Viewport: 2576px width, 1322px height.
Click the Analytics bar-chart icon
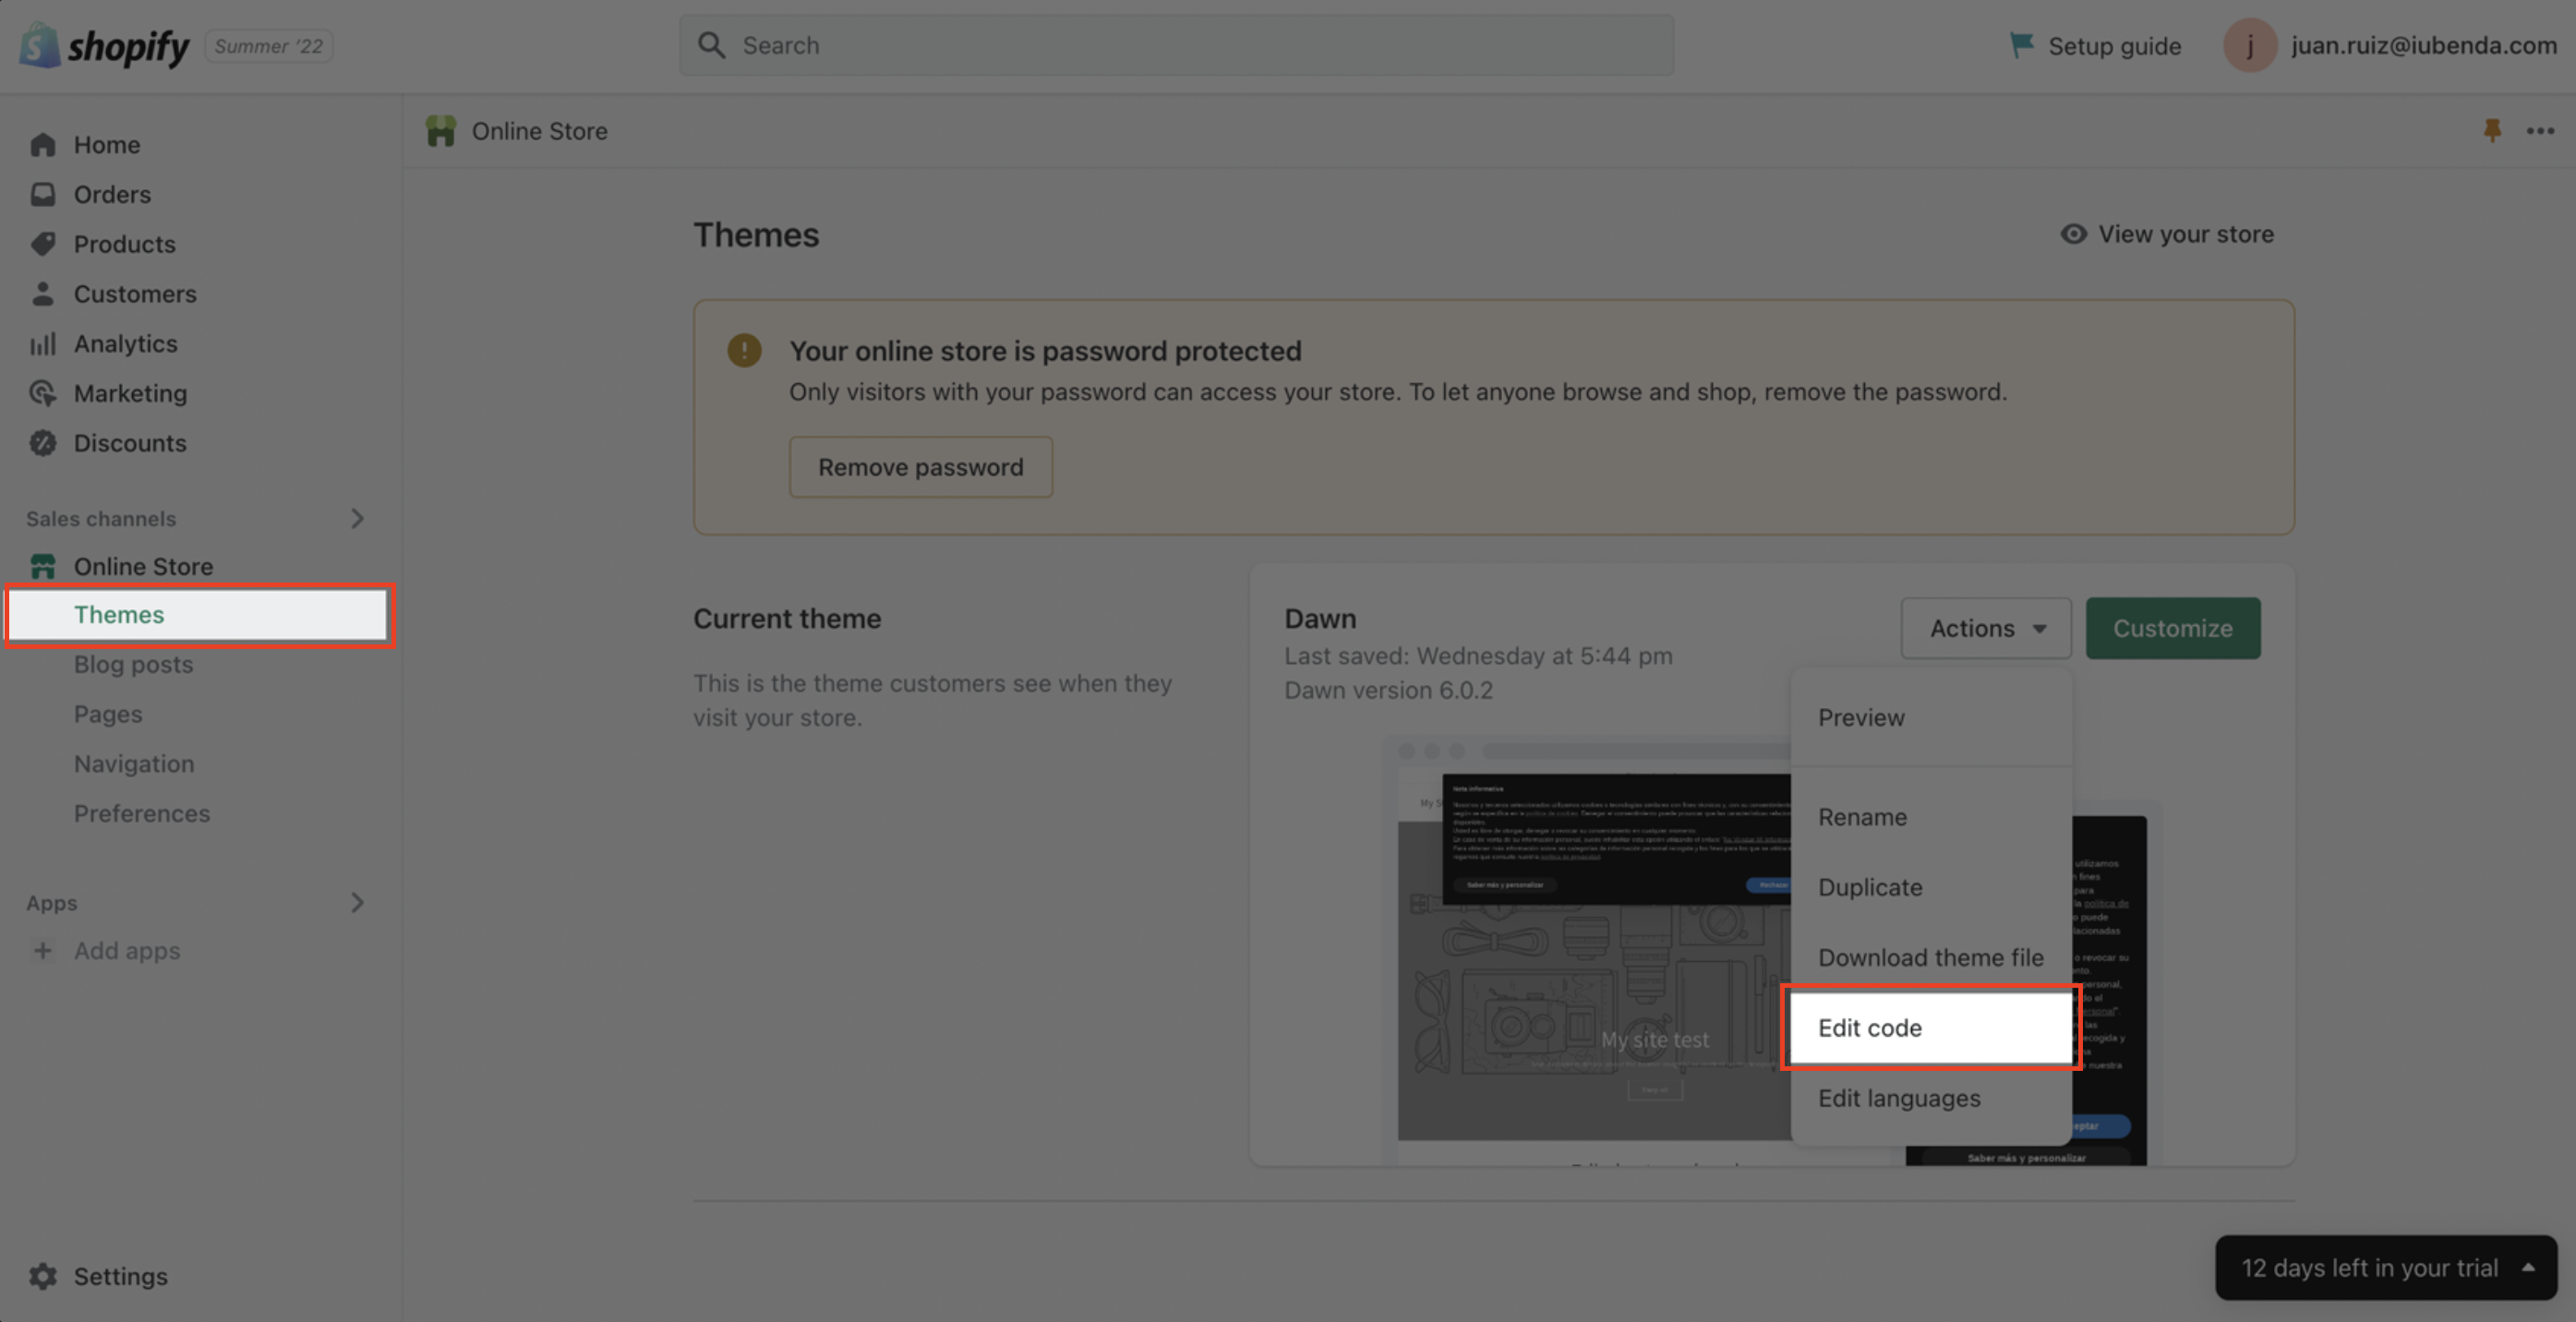[44, 343]
